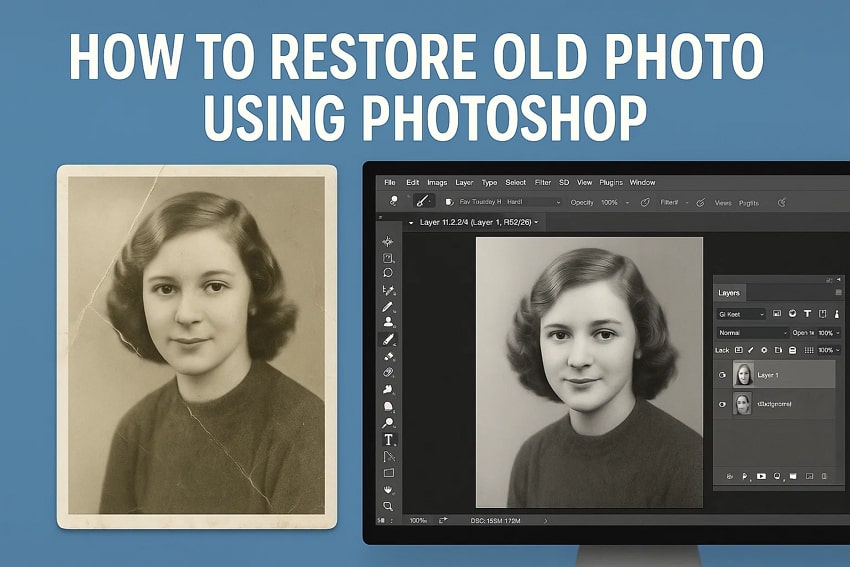Open Gi Keet filter dropdown in Layers

(x=740, y=314)
